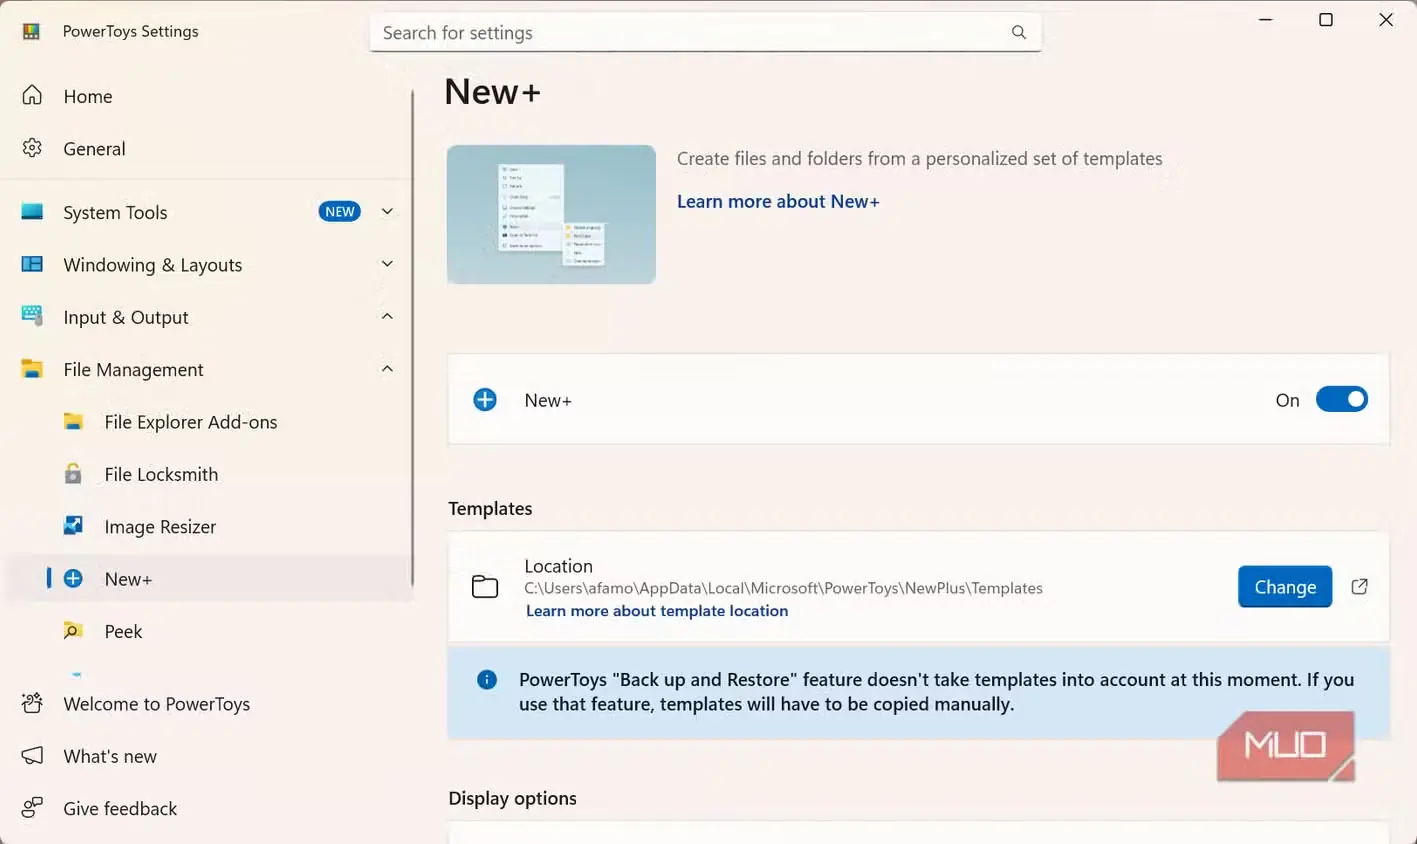
Task: Click the What's new megaphone icon
Action: [x=32, y=755]
